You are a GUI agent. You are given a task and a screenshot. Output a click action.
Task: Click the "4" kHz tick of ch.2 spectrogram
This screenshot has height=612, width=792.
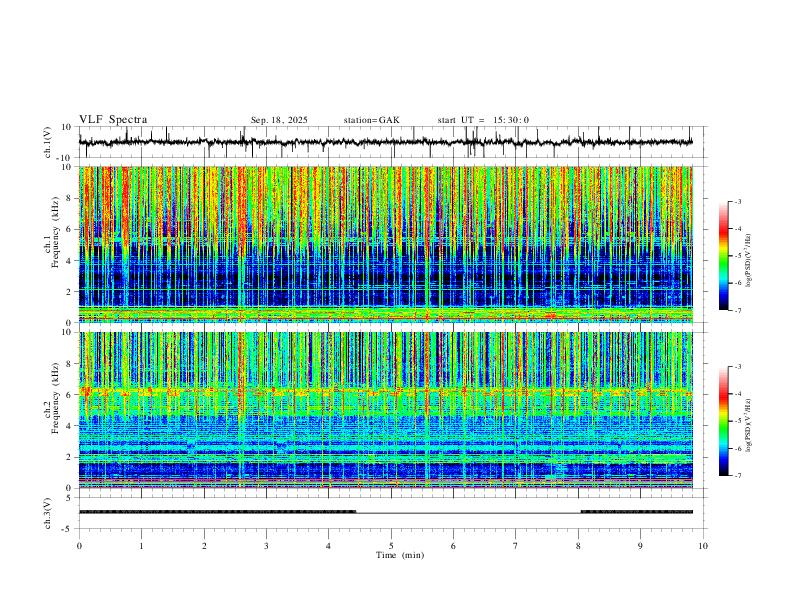click(68, 426)
